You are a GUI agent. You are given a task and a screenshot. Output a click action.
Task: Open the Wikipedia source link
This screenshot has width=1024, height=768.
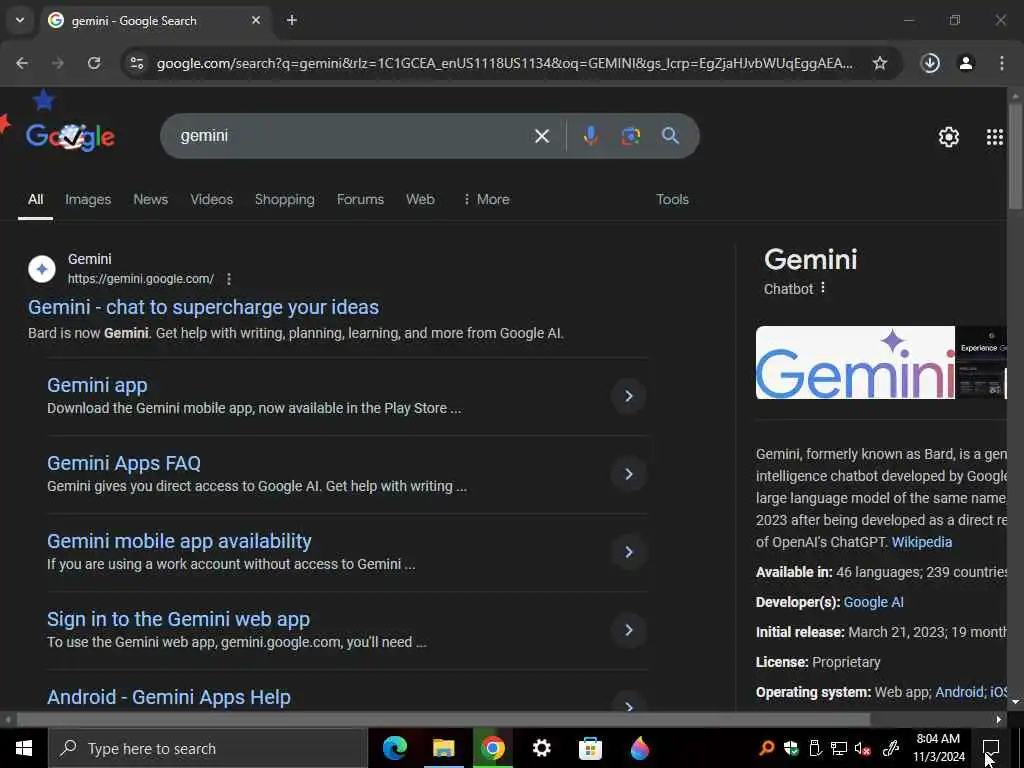click(x=921, y=542)
